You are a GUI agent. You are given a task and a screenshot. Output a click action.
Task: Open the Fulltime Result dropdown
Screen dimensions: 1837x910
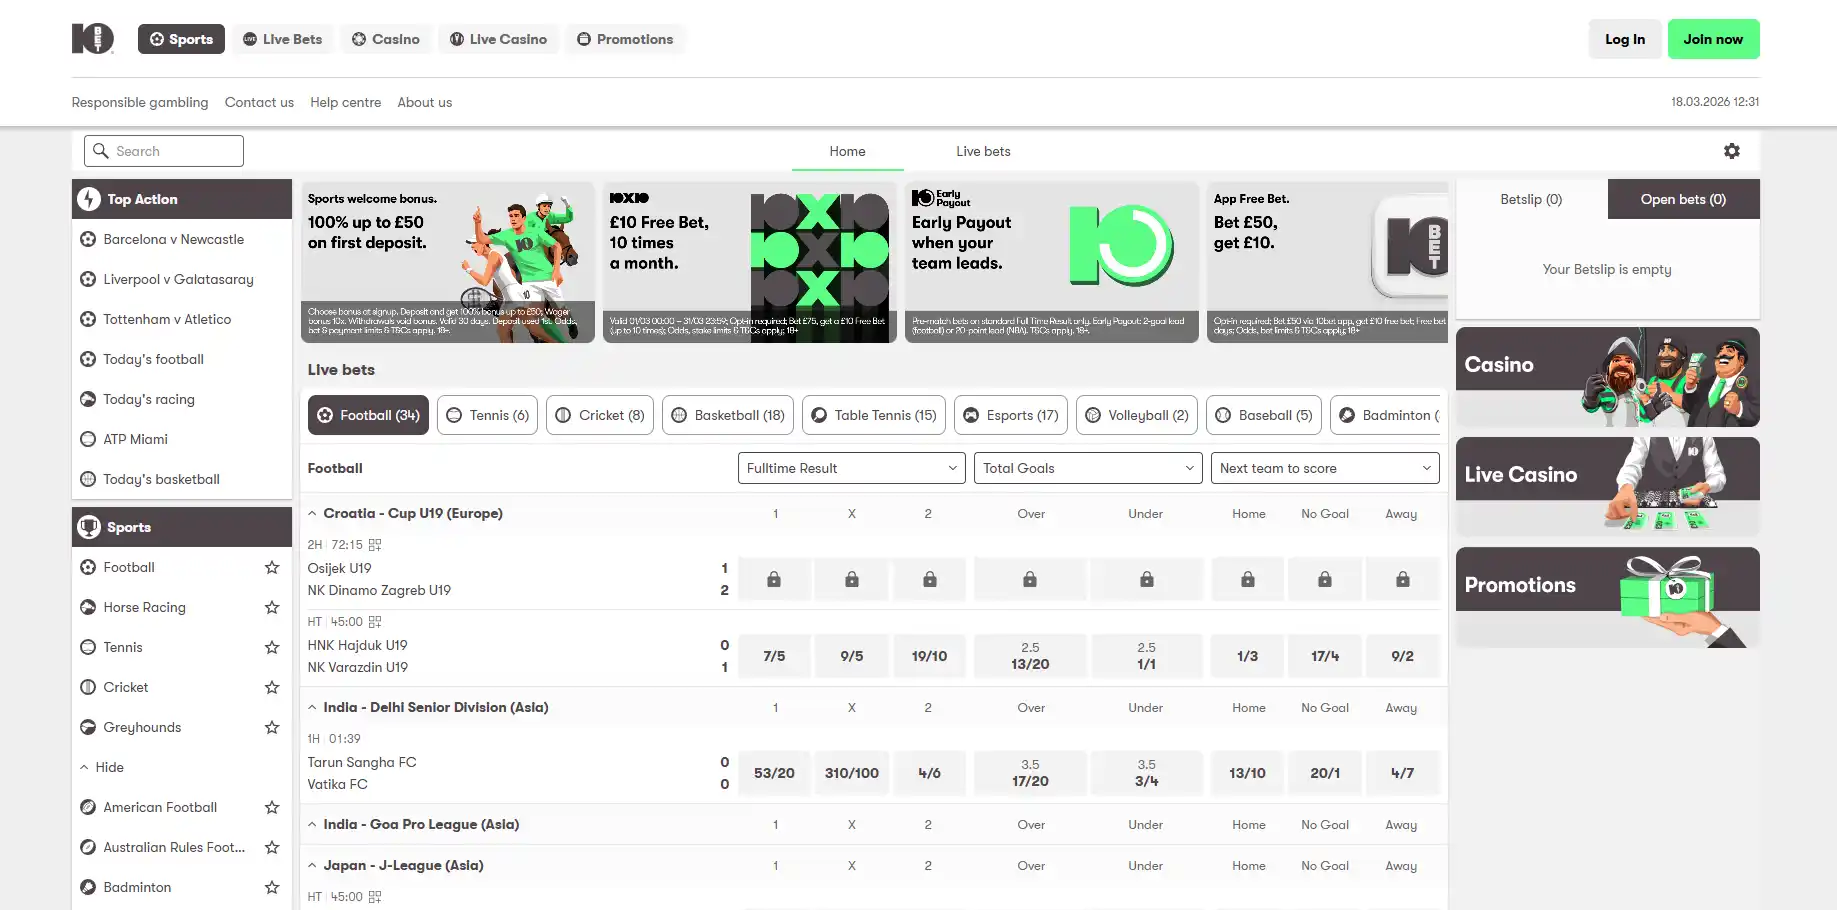(x=852, y=468)
